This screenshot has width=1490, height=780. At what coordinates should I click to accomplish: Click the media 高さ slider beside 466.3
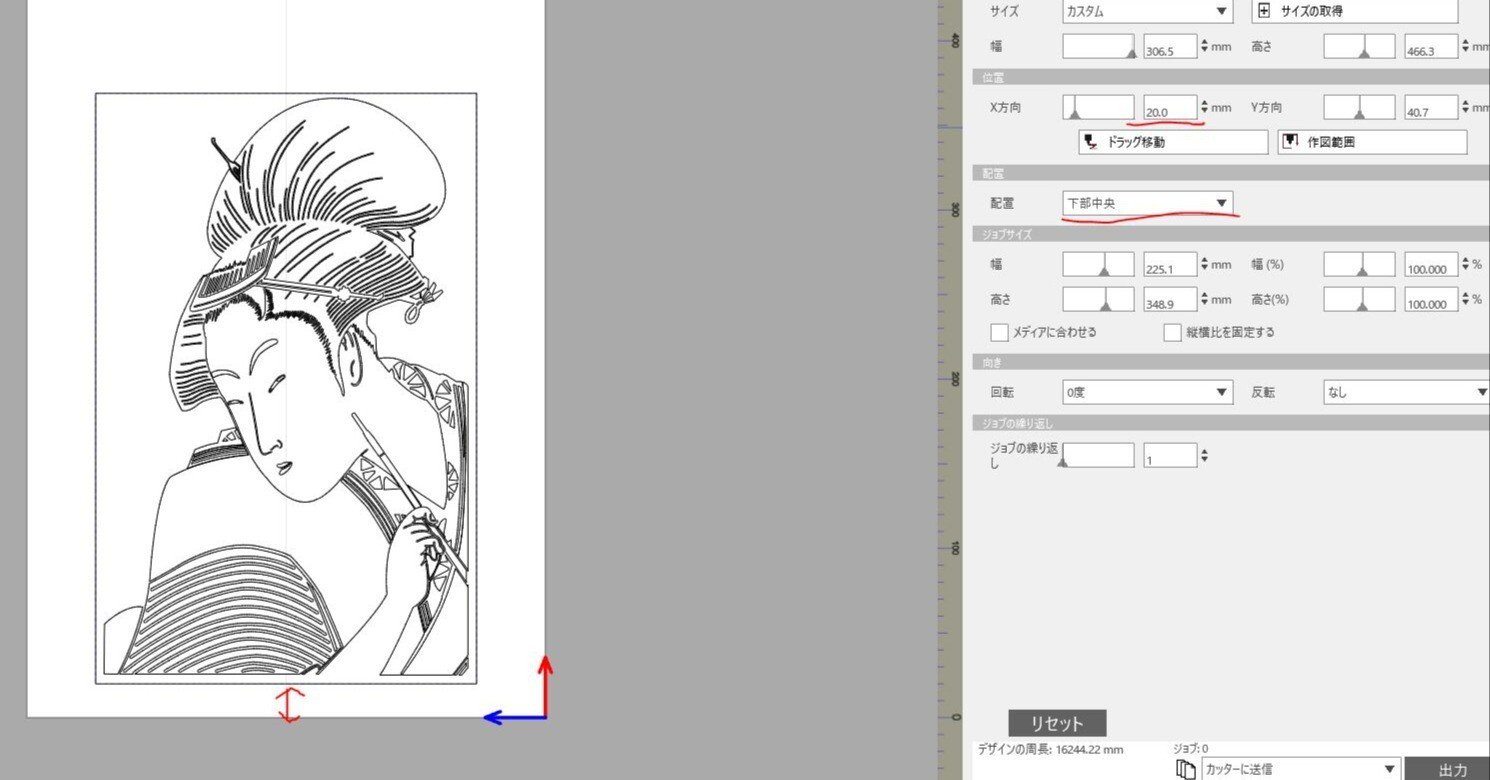[x=1359, y=46]
